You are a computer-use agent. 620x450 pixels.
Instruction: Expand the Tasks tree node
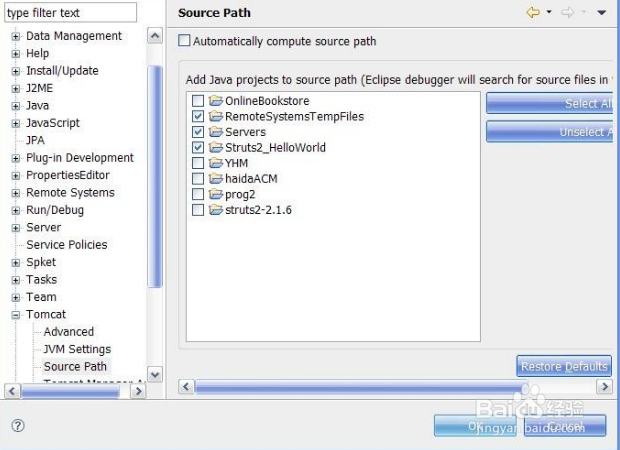15,280
